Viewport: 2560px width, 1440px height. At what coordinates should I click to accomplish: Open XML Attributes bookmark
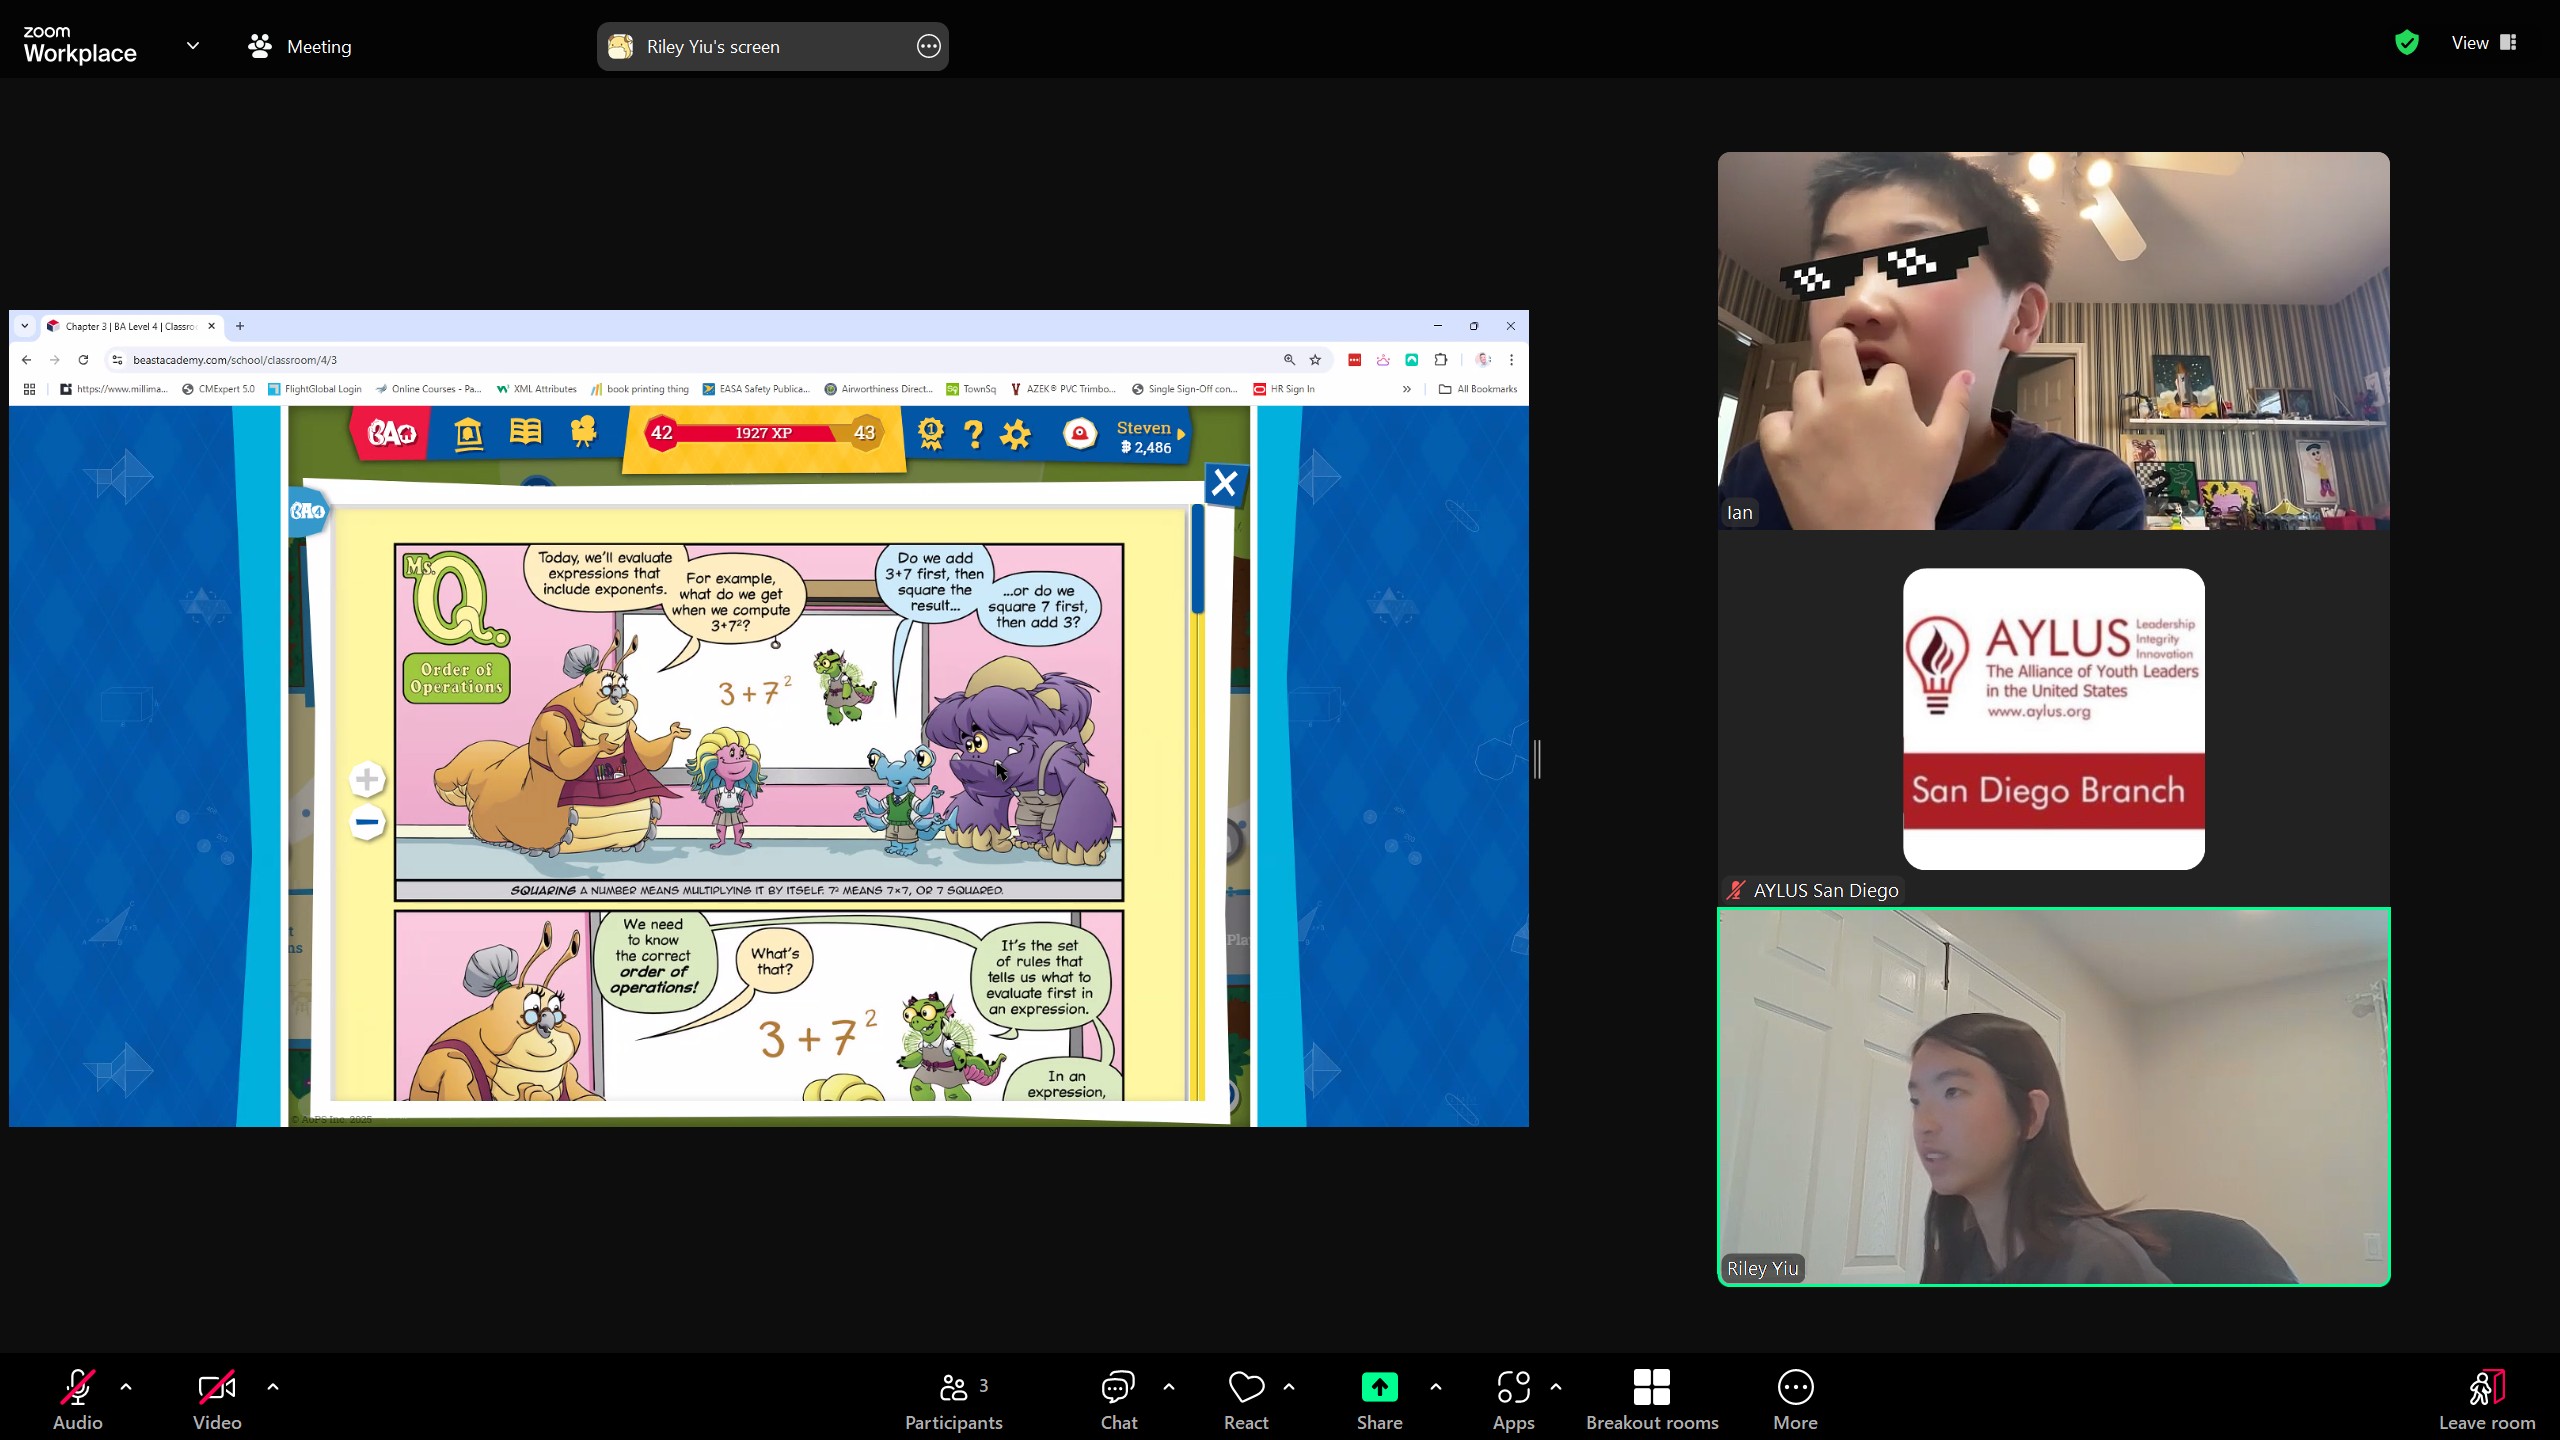(537, 389)
